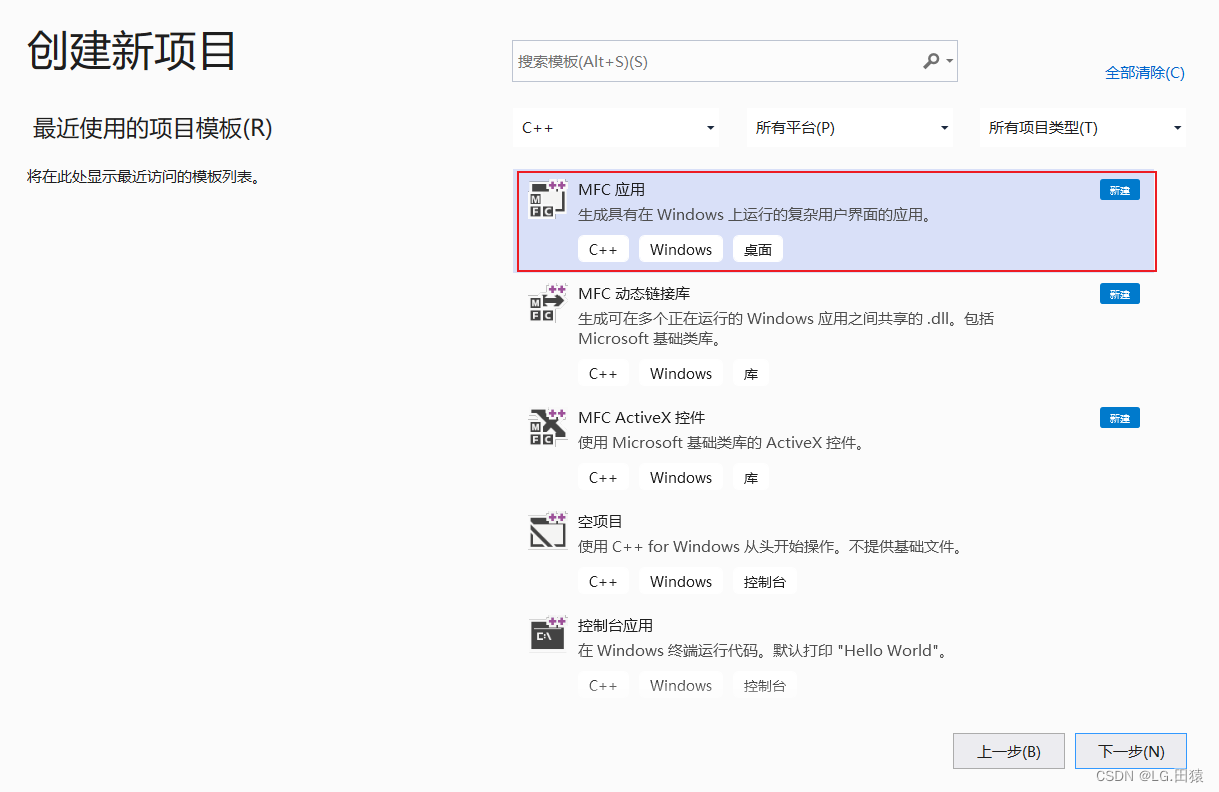Click the Windows tag under 空项目
The image size is (1219, 792).
point(681,581)
